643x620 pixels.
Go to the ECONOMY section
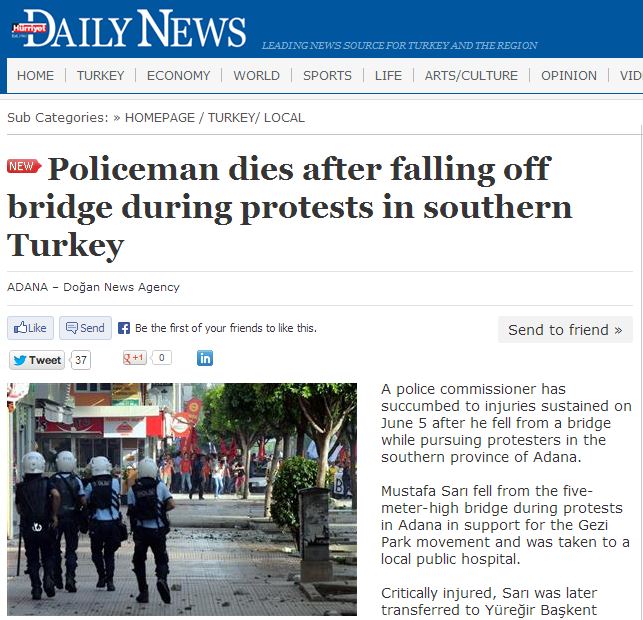coord(178,75)
